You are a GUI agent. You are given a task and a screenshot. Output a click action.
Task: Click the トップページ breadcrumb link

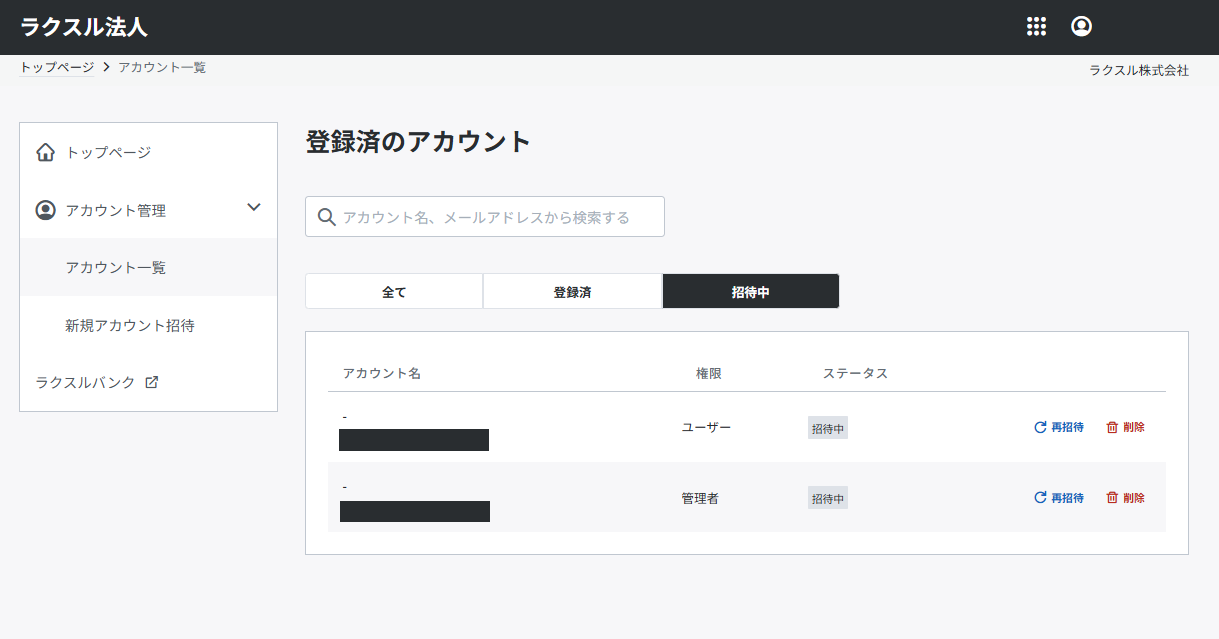57,68
